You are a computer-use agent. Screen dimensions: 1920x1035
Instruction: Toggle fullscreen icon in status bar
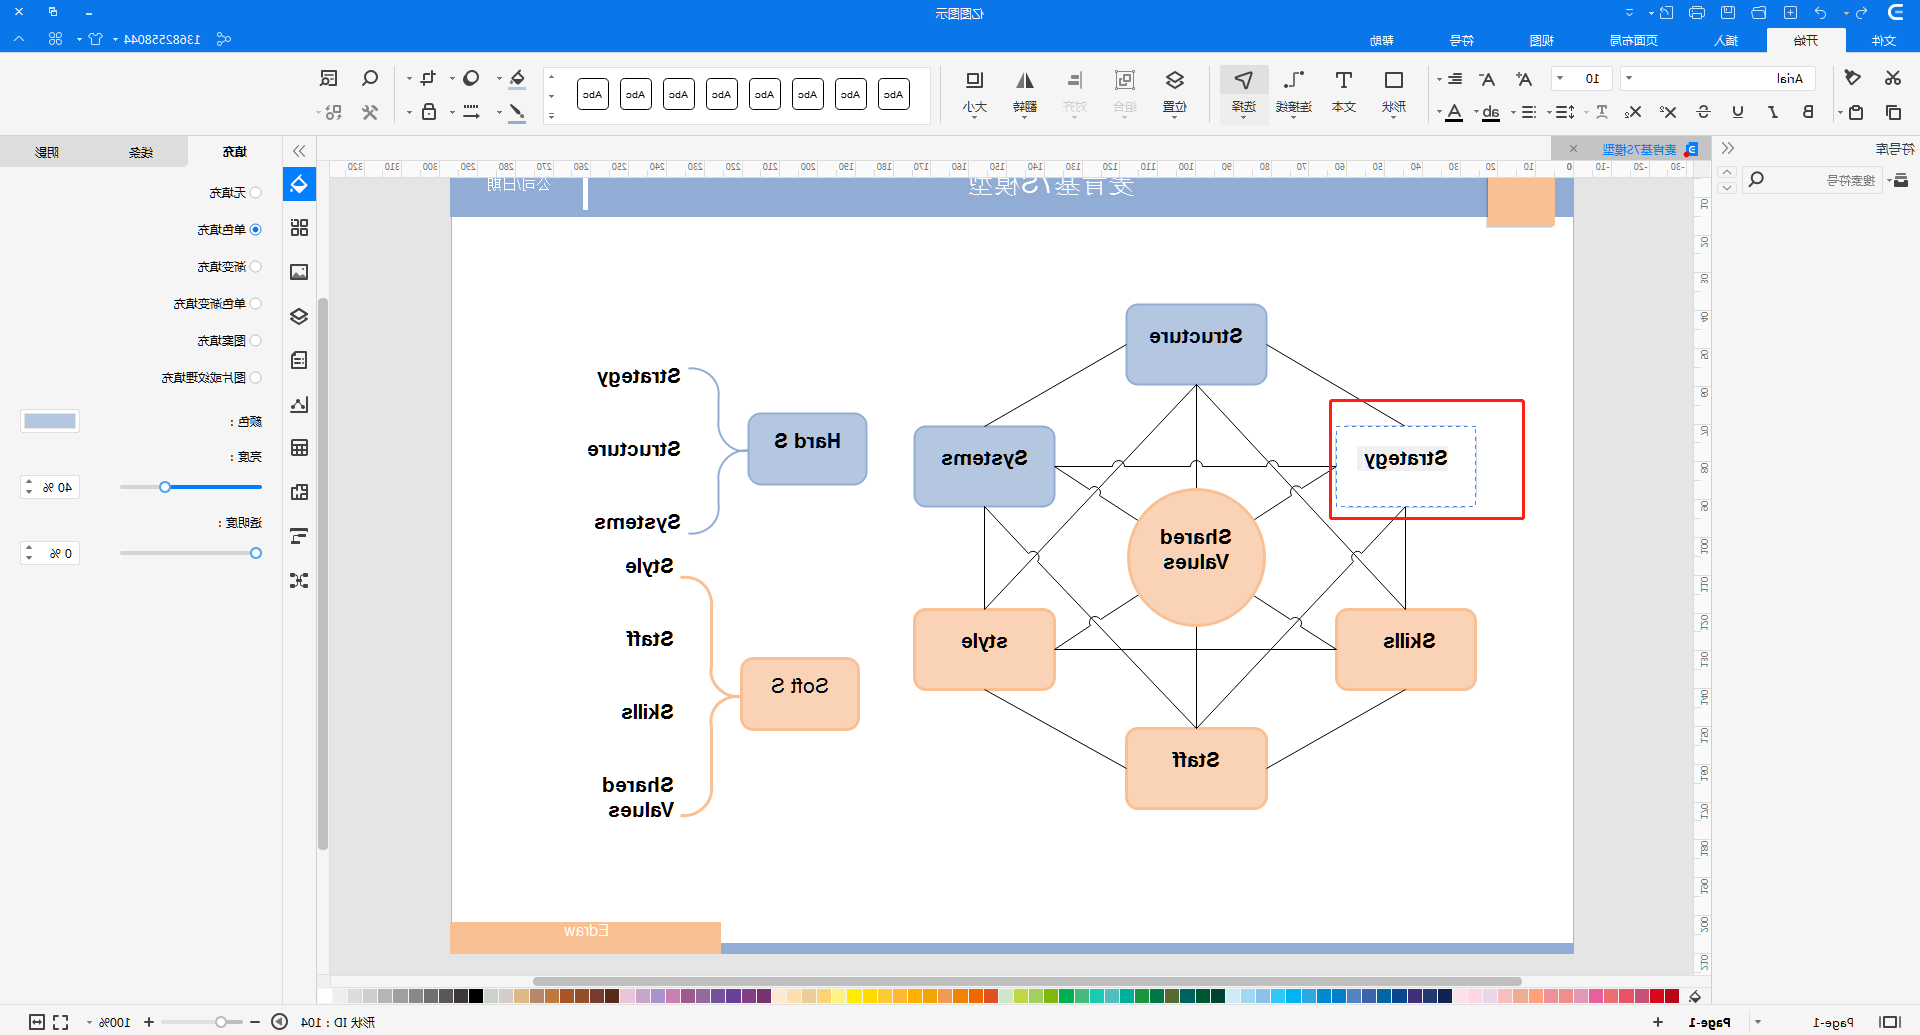click(61, 1022)
